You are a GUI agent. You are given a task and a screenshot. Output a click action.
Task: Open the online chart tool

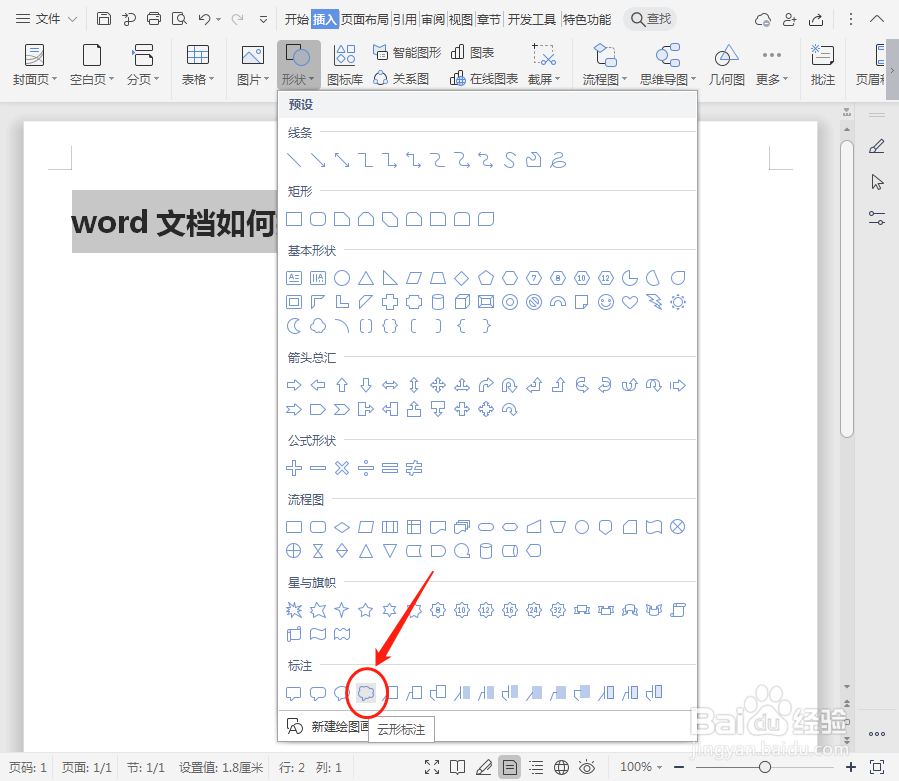coord(484,79)
